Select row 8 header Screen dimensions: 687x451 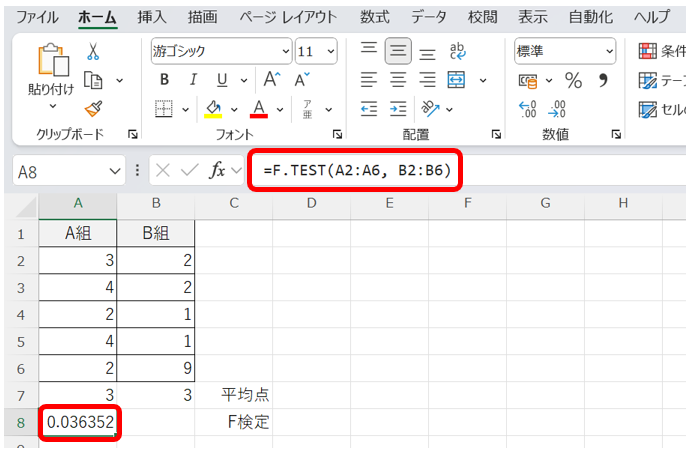[x=21, y=423]
